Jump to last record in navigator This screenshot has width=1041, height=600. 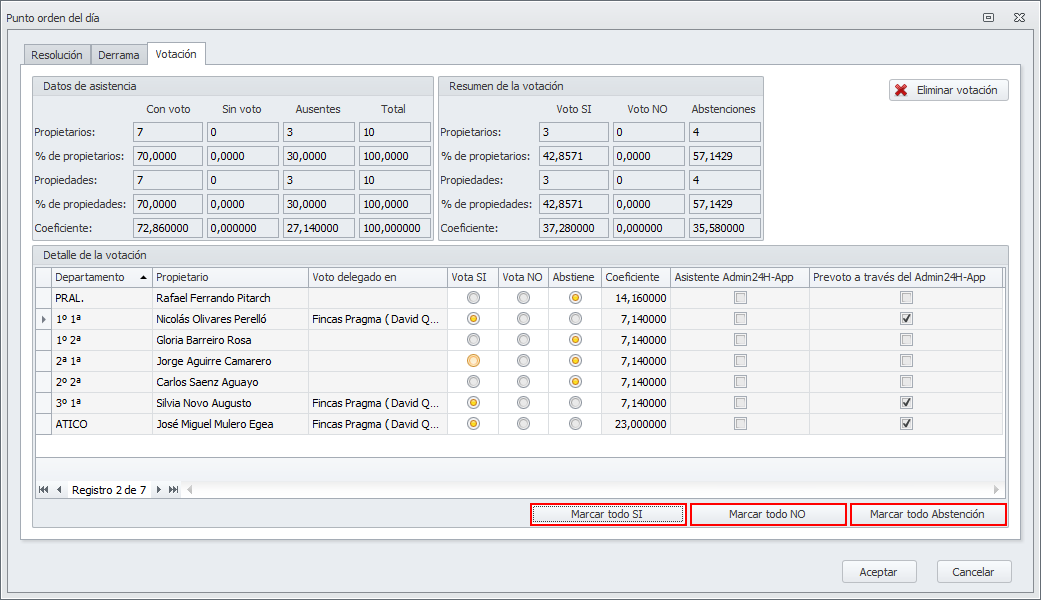[x=173, y=490]
